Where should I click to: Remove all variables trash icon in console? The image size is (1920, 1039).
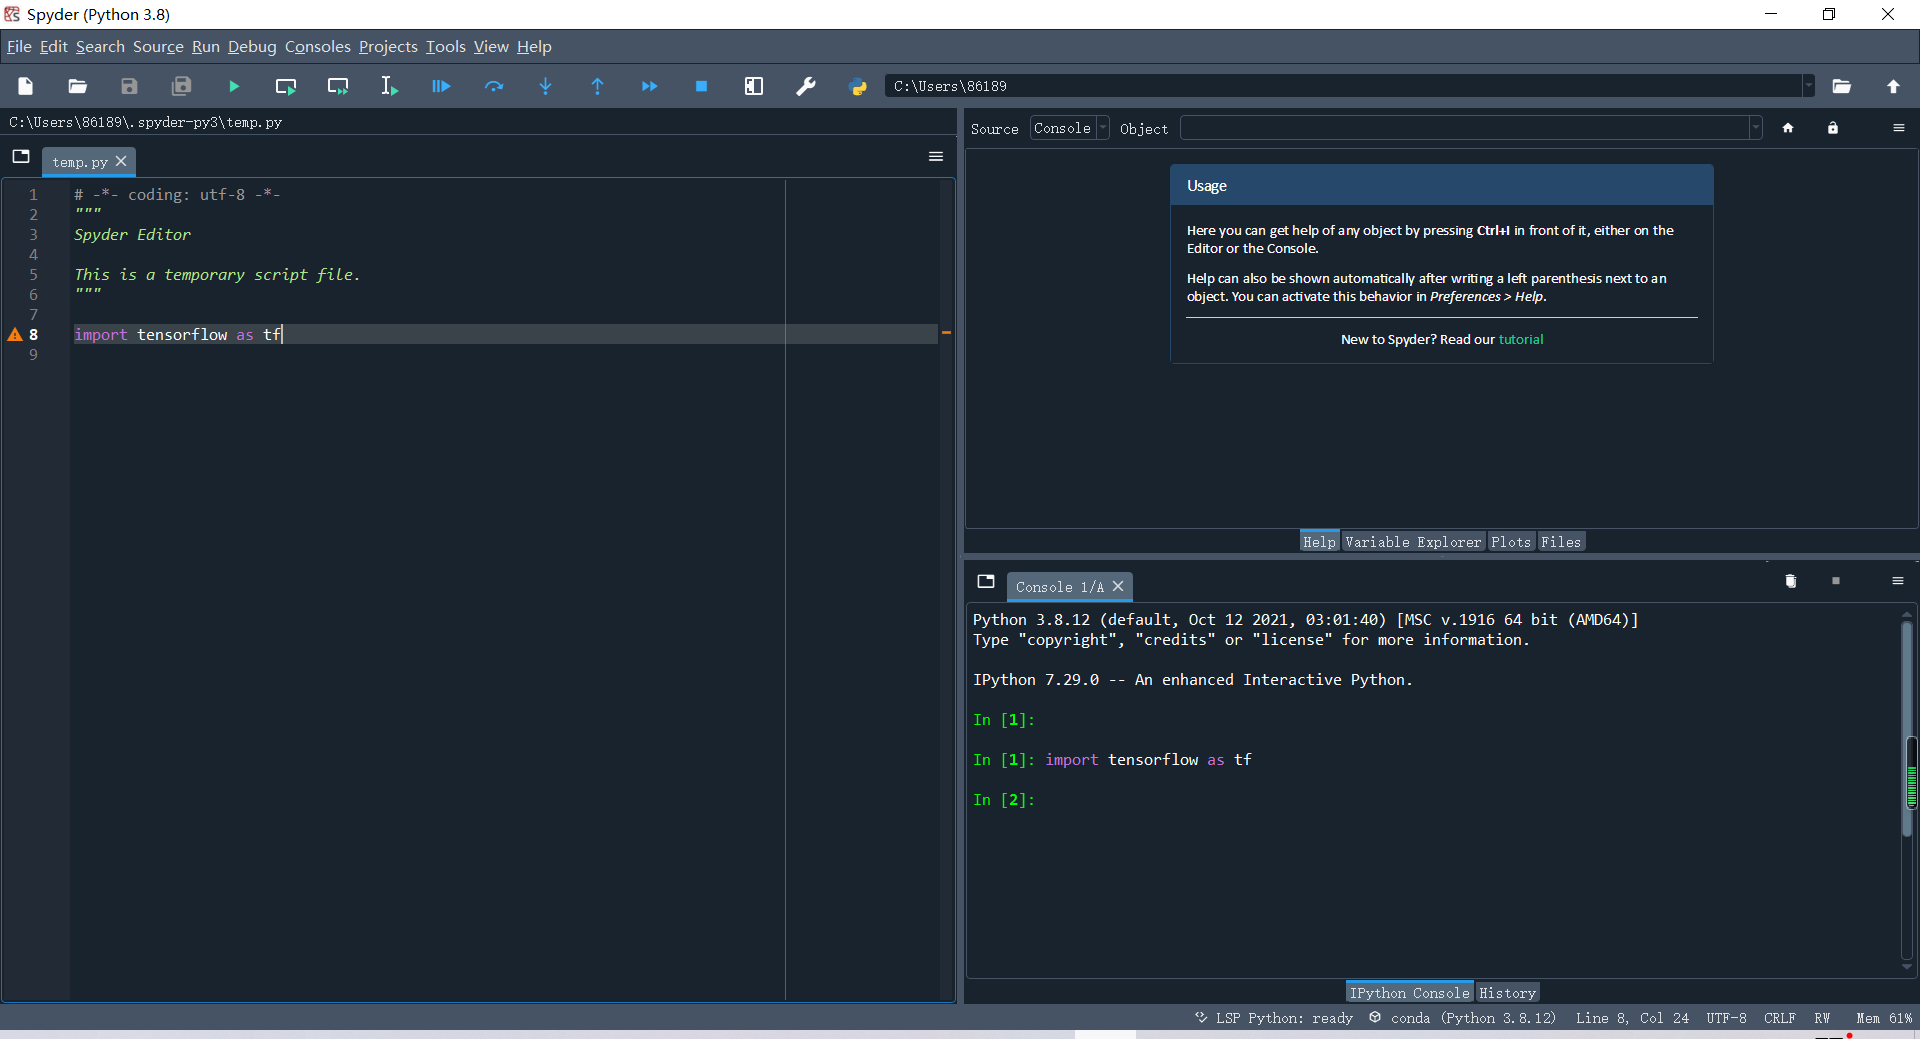tap(1791, 581)
